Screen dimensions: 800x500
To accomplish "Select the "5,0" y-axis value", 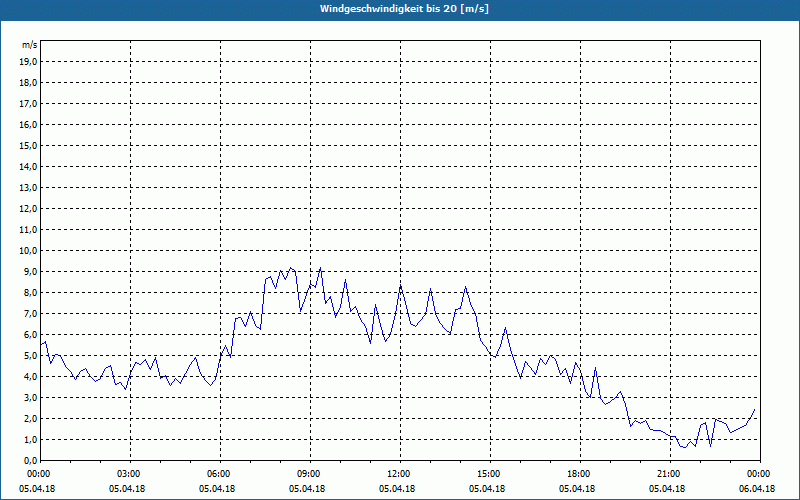I will click(x=31, y=356).
